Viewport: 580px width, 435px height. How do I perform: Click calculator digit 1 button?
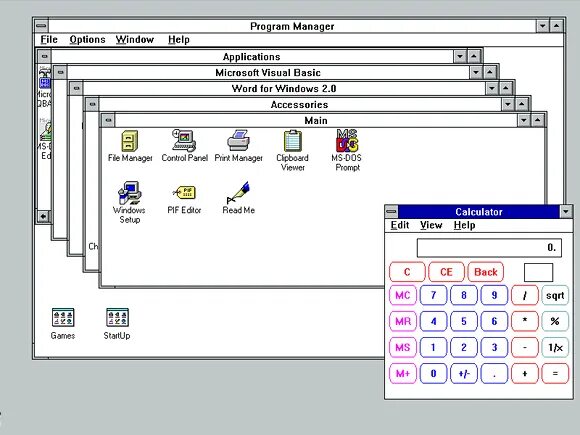(433, 347)
